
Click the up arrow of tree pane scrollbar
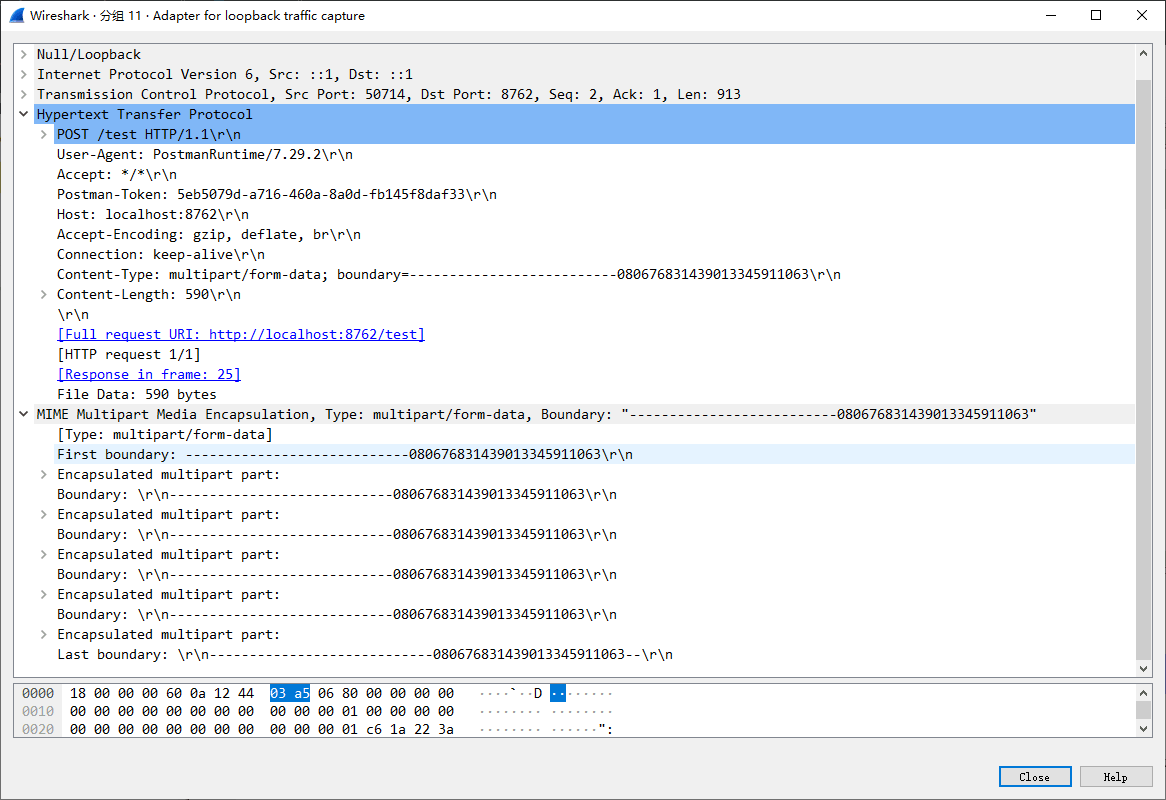[x=1144, y=53]
